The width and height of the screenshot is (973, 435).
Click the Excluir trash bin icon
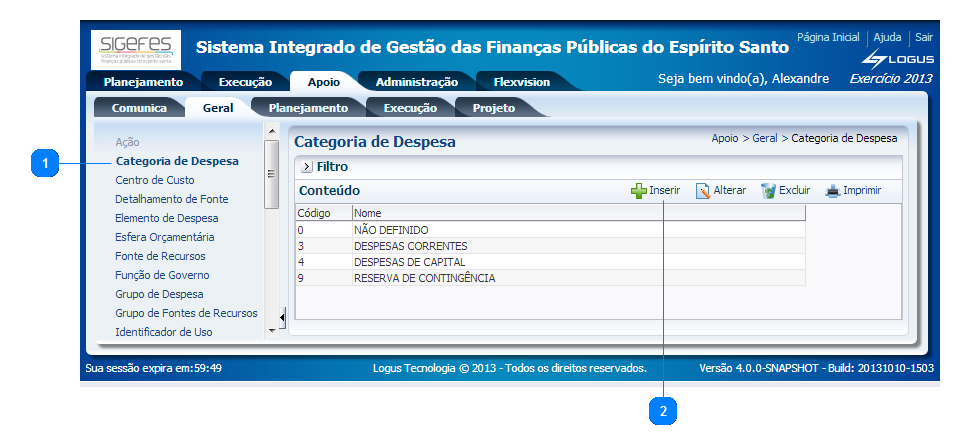click(768, 191)
